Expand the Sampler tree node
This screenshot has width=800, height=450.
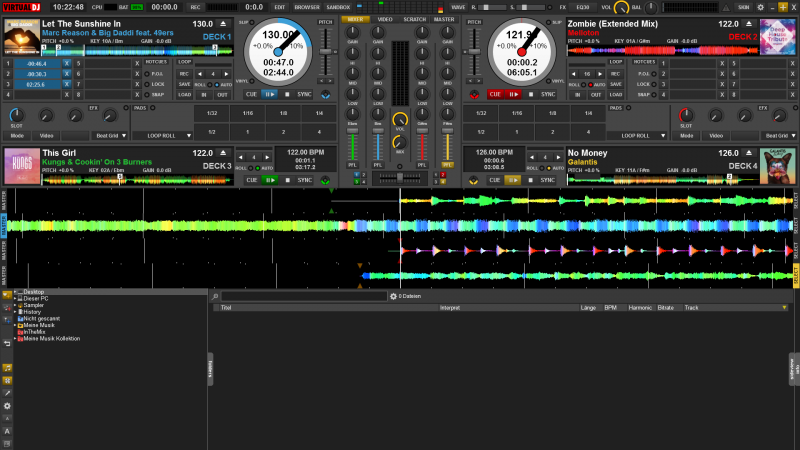pyautogui.click(x=15, y=306)
